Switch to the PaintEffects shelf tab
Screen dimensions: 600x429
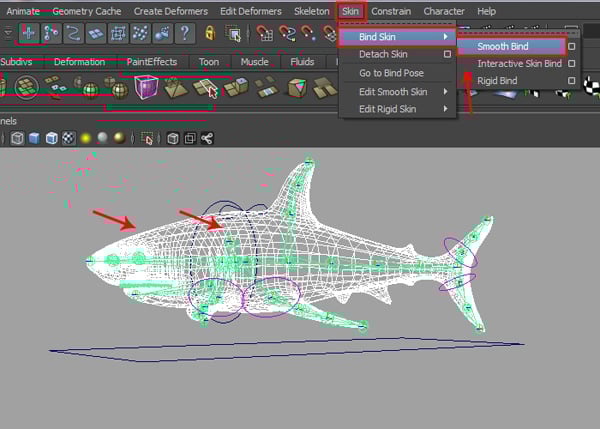pyautogui.click(x=152, y=62)
